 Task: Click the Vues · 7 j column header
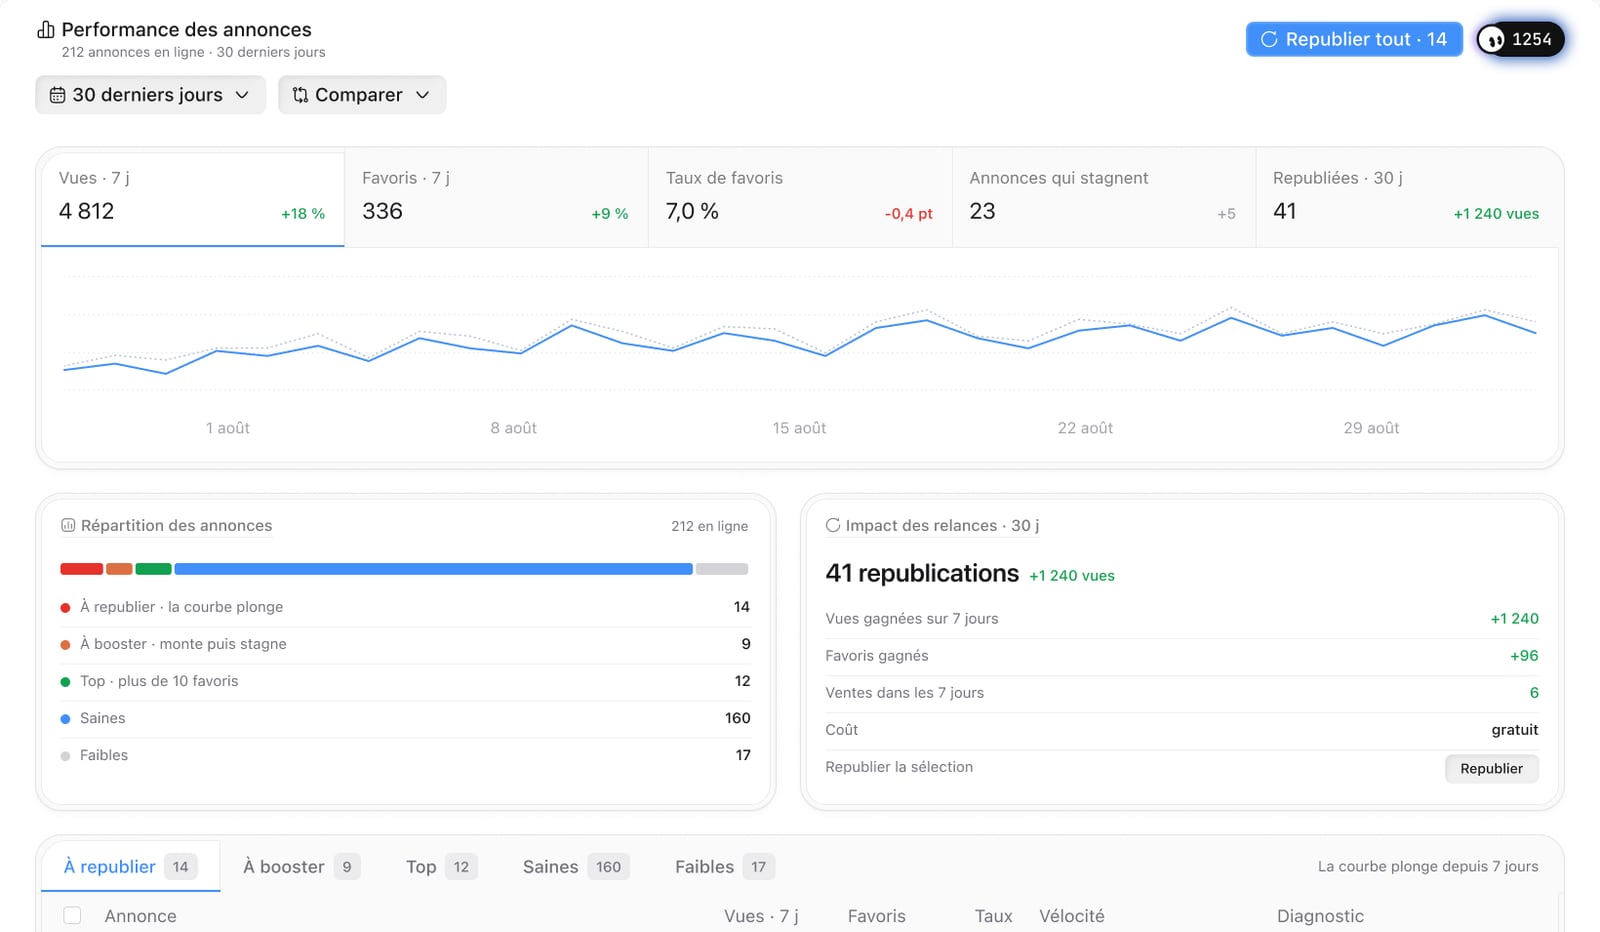pyautogui.click(x=761, y=916)
